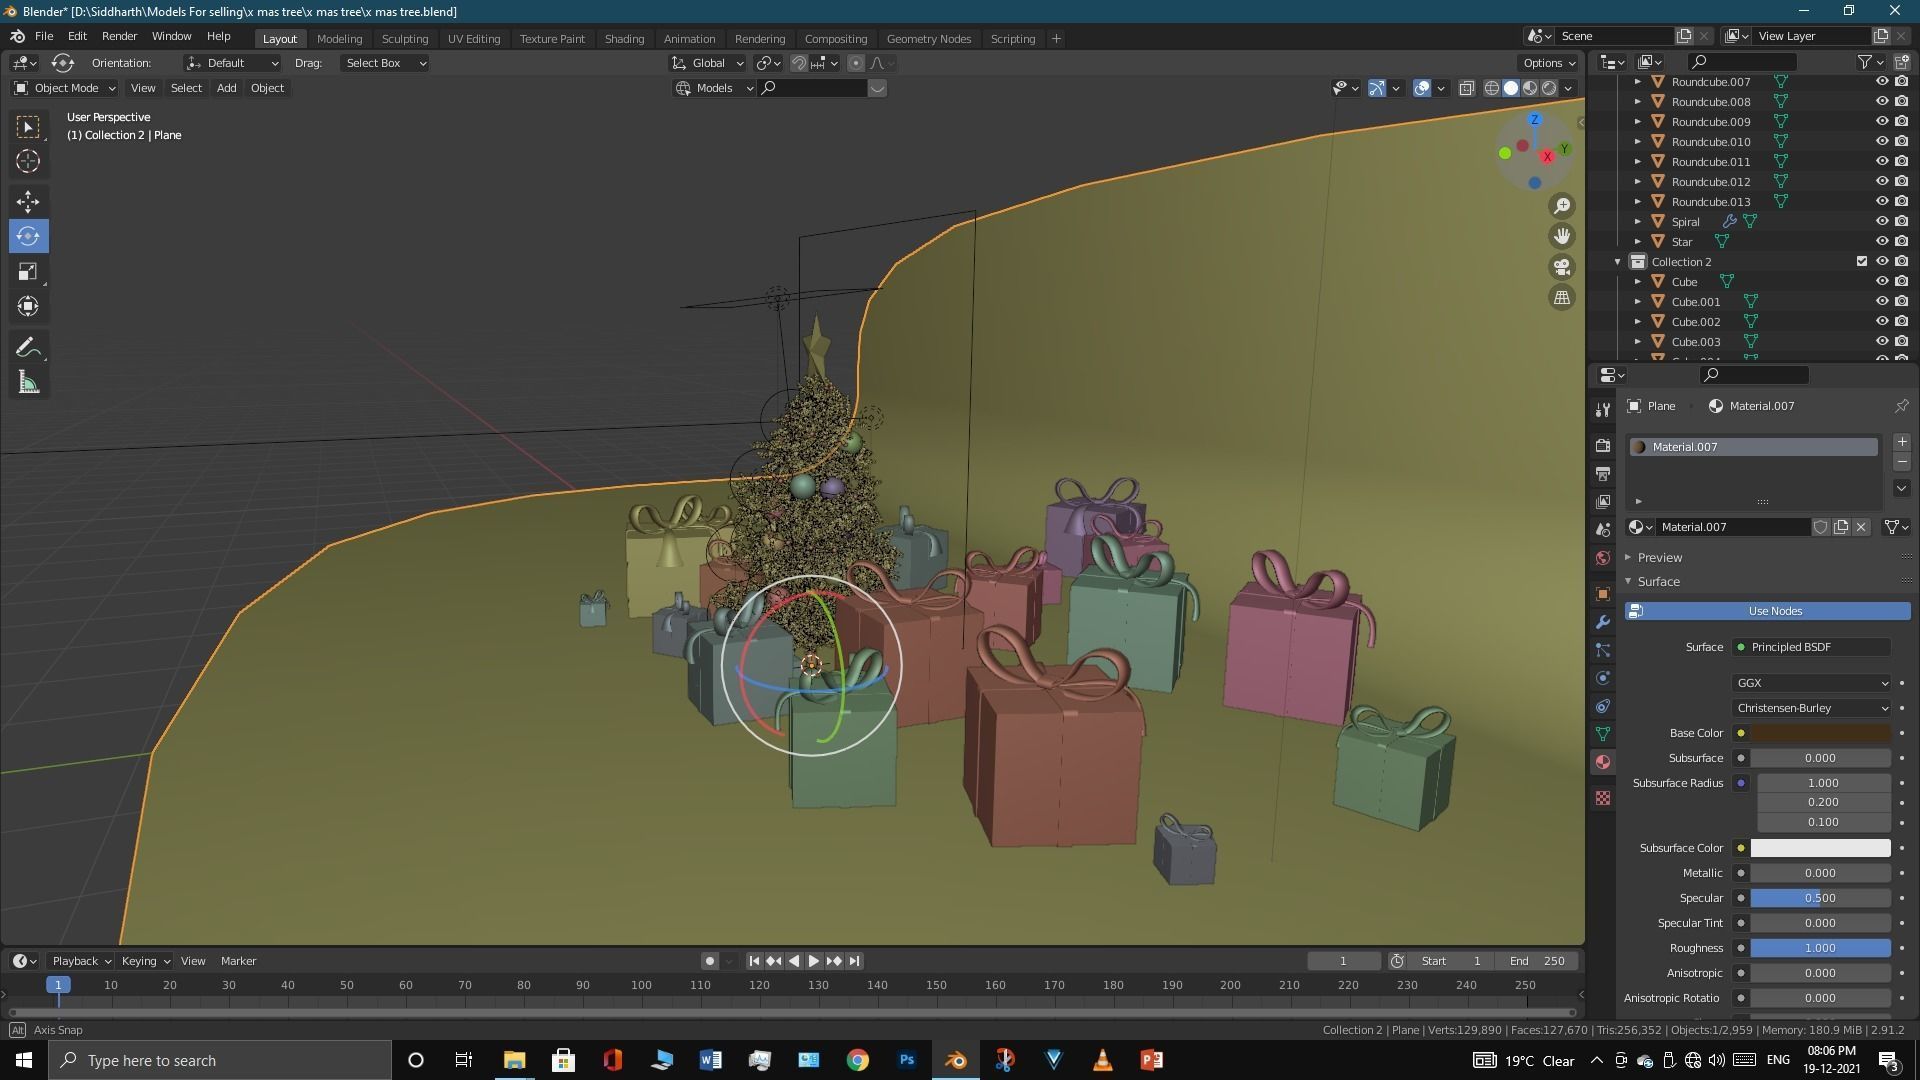1920x1080 pixels.
Task: Switch to the Geometry Nodes workspace tab
Action: (x=928, y=38)
